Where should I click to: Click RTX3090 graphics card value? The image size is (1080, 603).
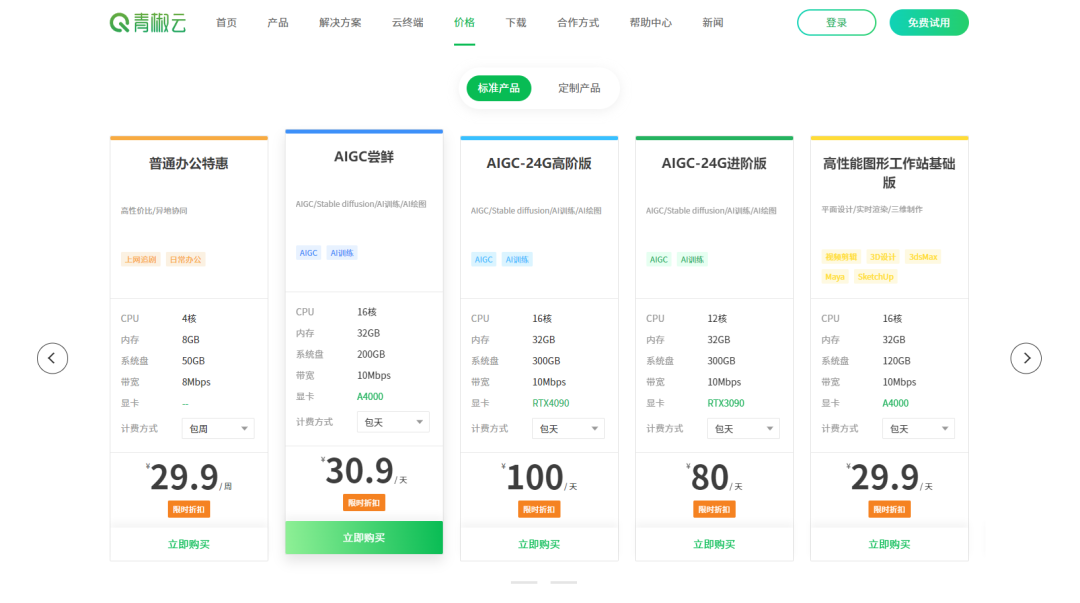point(726,403)
